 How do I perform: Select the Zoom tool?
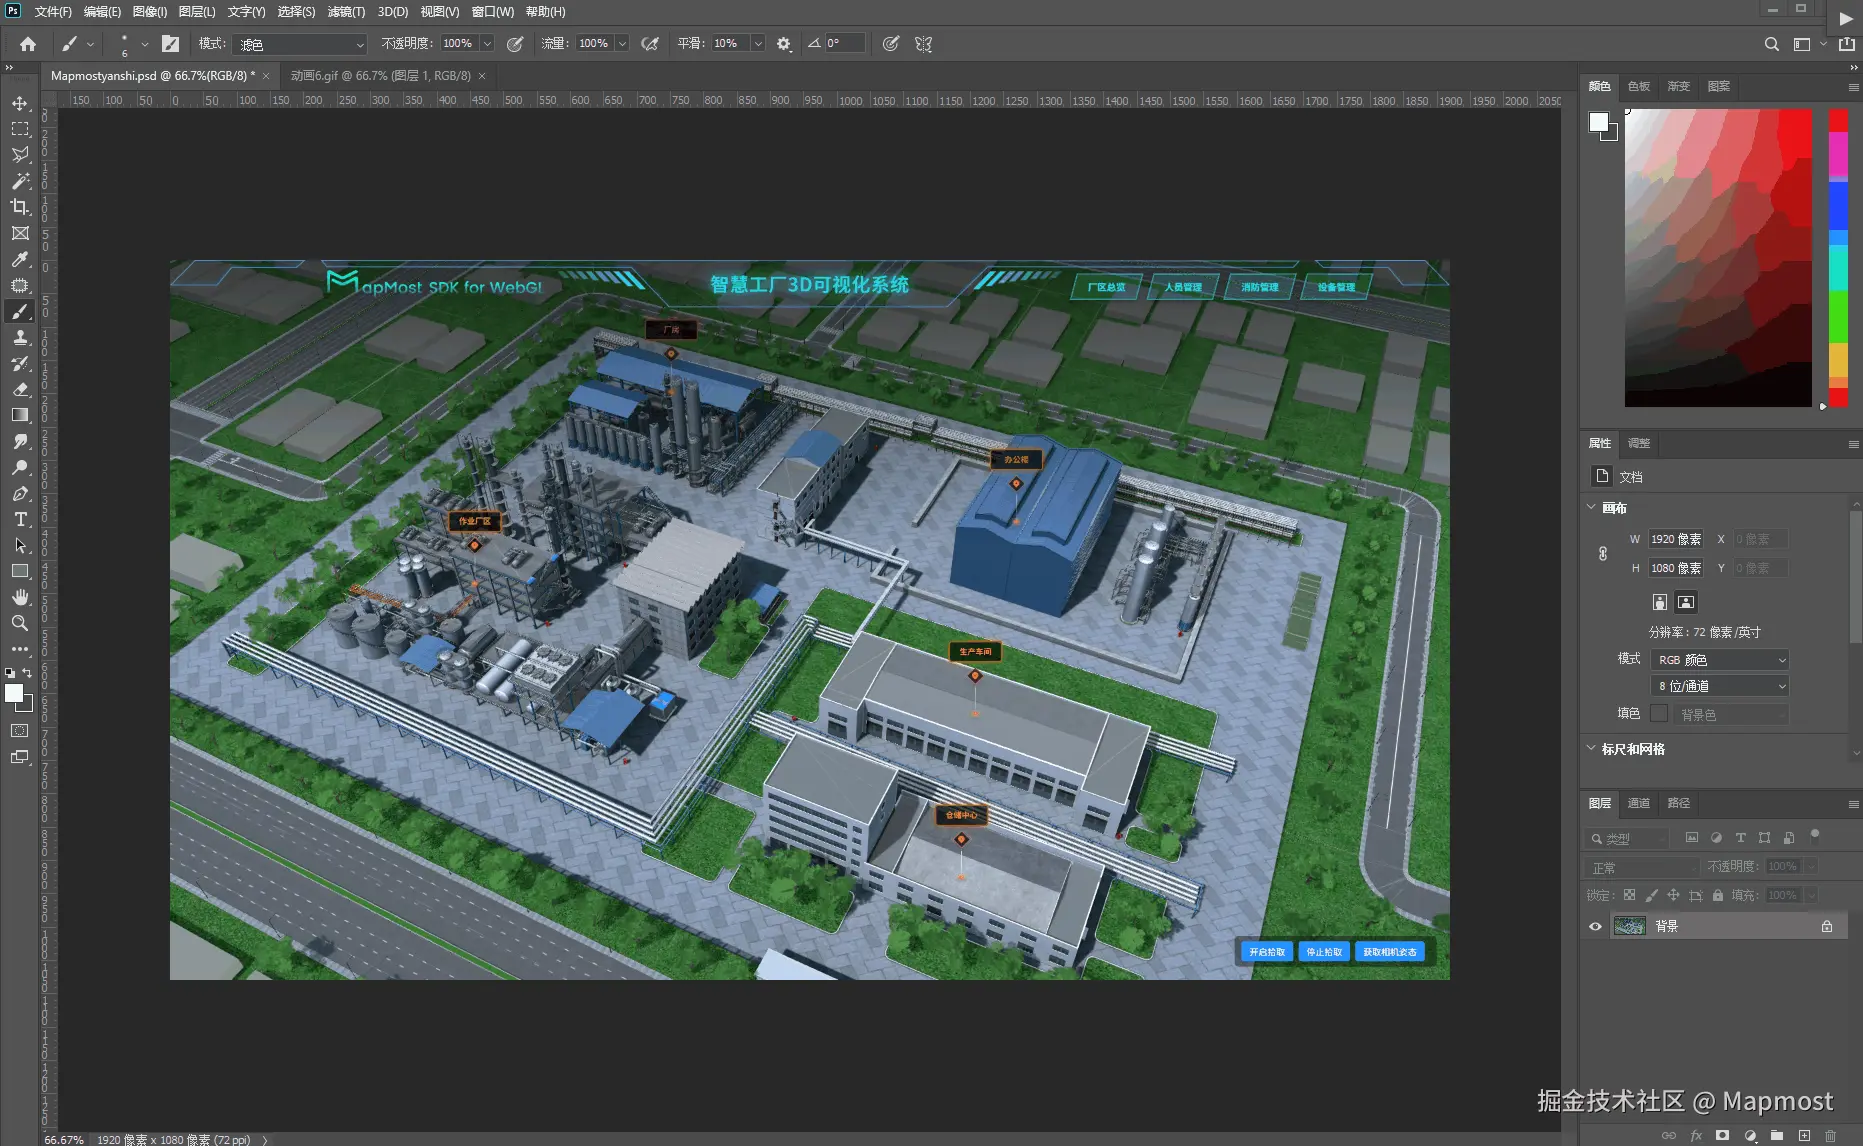click(x=20, y=623)
